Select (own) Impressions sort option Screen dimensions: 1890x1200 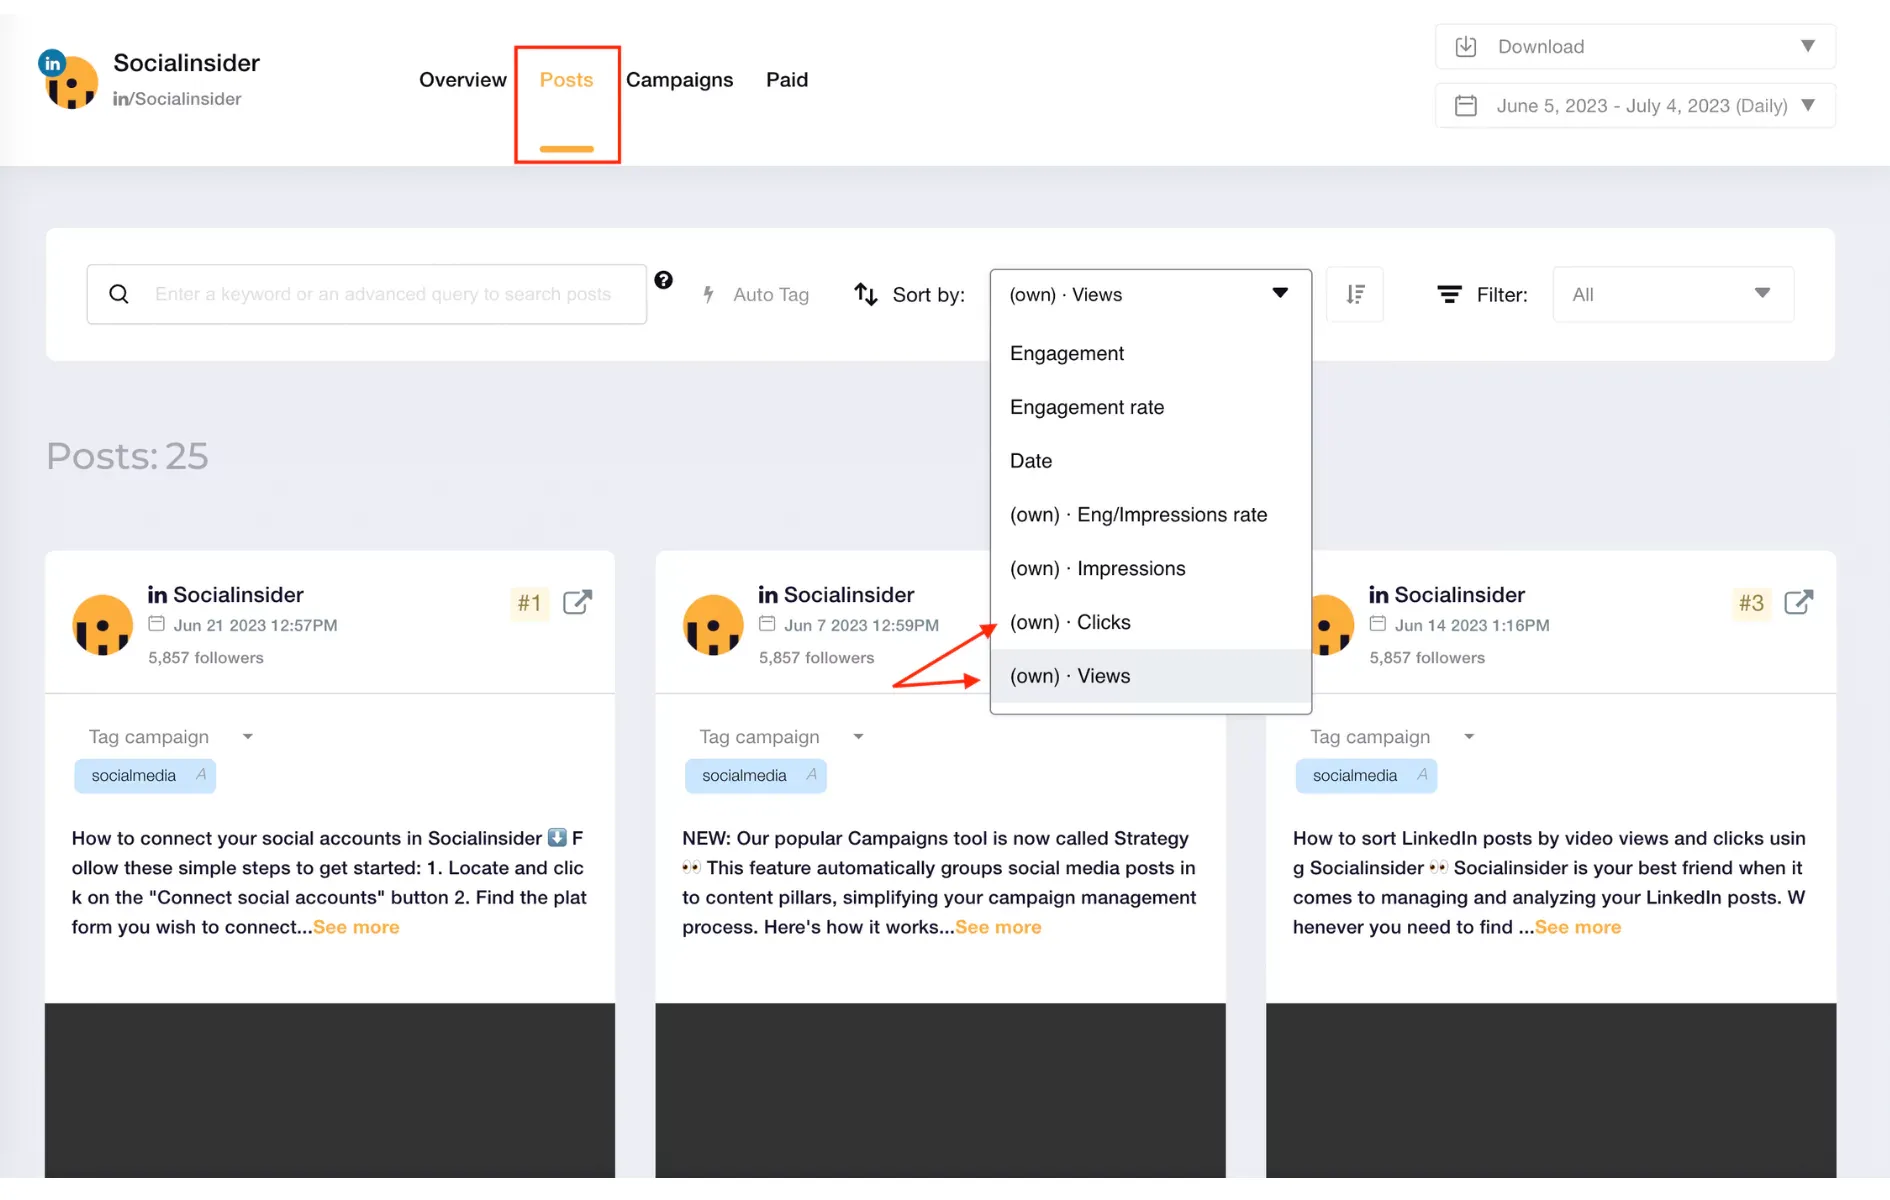point(1150,569)
